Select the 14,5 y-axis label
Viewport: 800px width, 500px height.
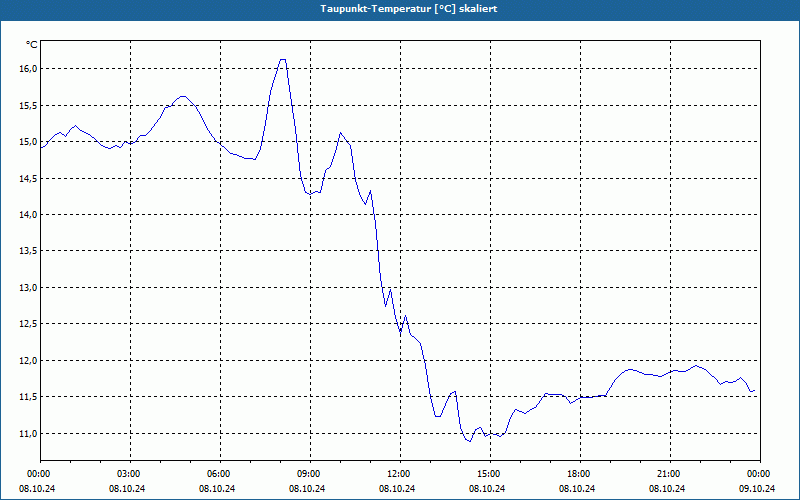29,179
